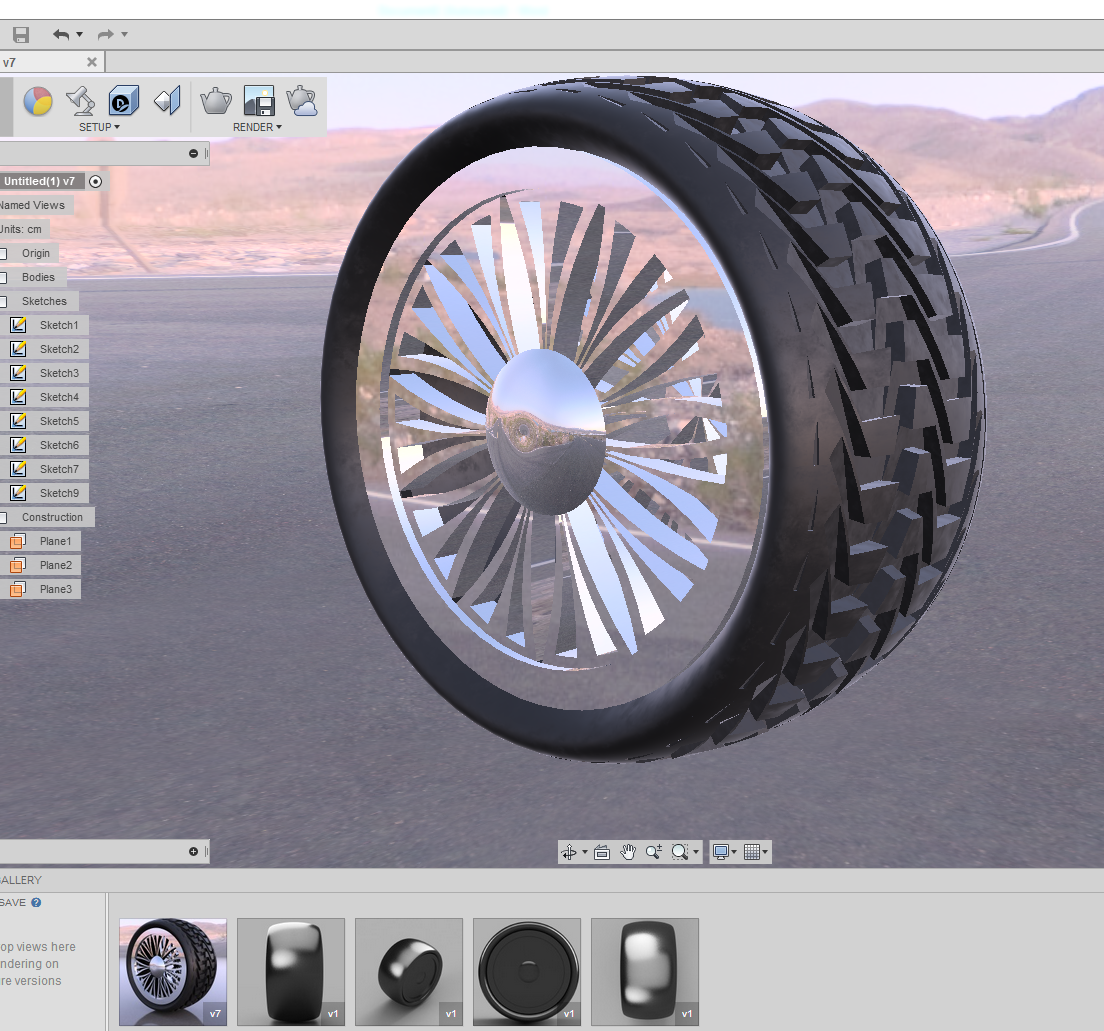This screenshot has width=1104, height=1031.
Task: Toggle visibility of Bodies in the browser
Action: [x=5, y=277]
